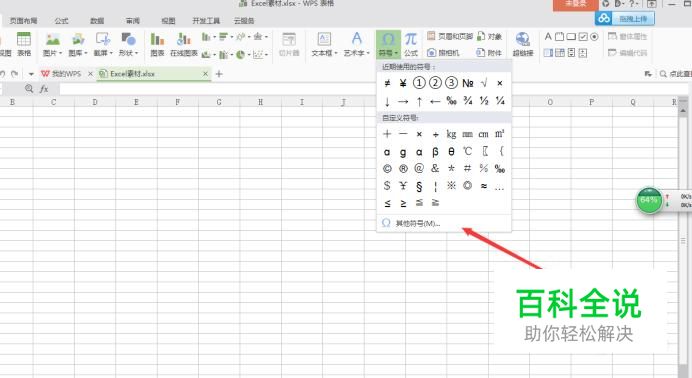Switch to the 云服务 ribbon tab

[244, 21]
